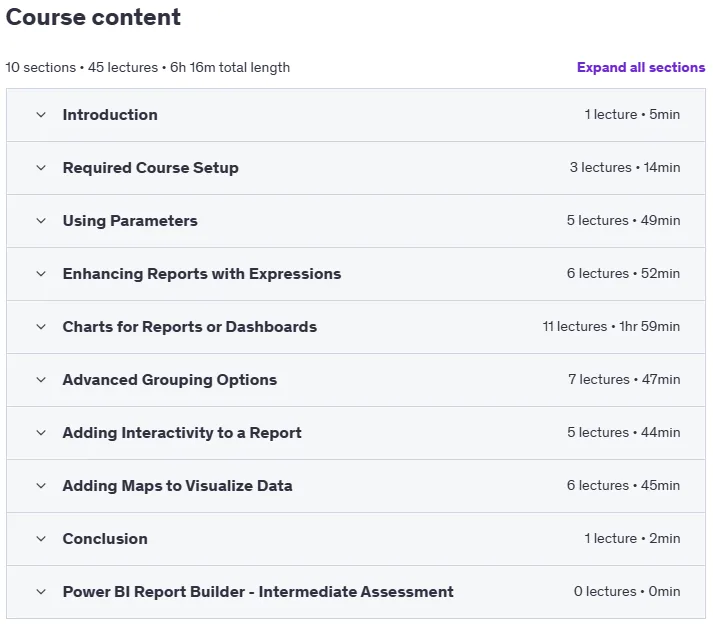This screenshot has height=630, width=713.
Task: Select '11 lectures • 1hr 59min' text
Action: click(x=611, y=326)
